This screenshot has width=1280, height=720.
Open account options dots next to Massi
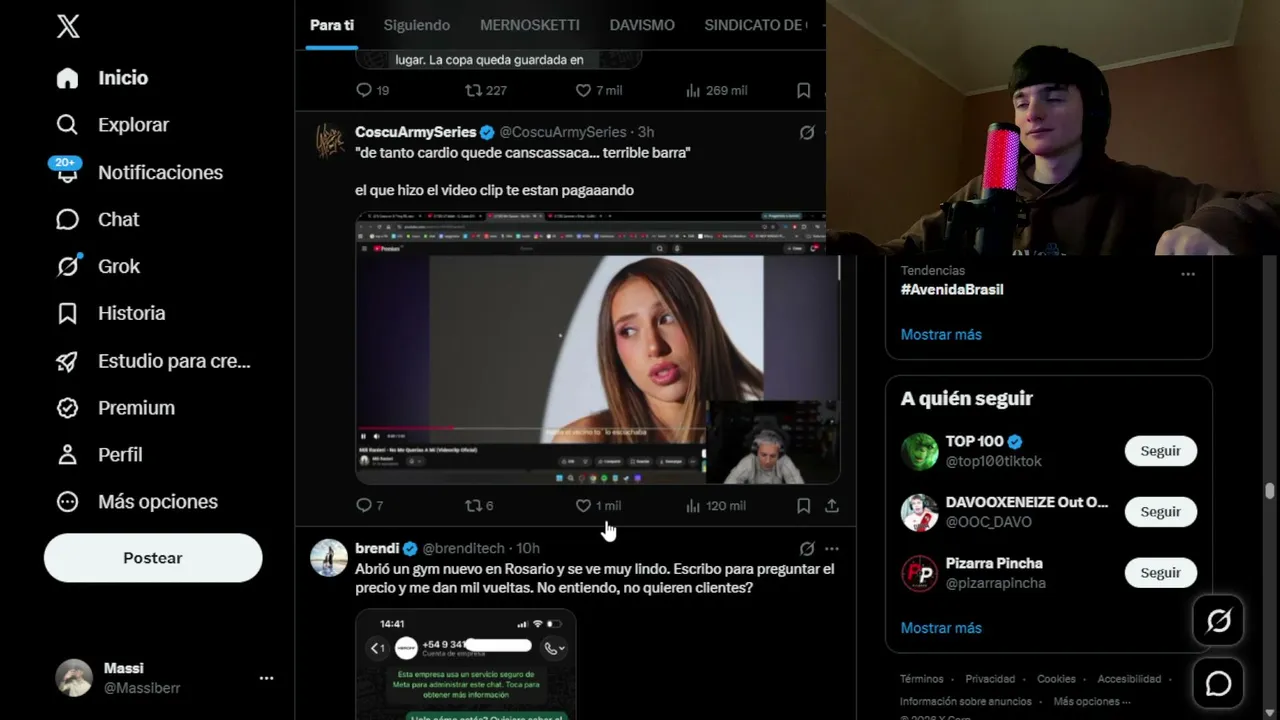pyautogui.click(x=266, y=678)
